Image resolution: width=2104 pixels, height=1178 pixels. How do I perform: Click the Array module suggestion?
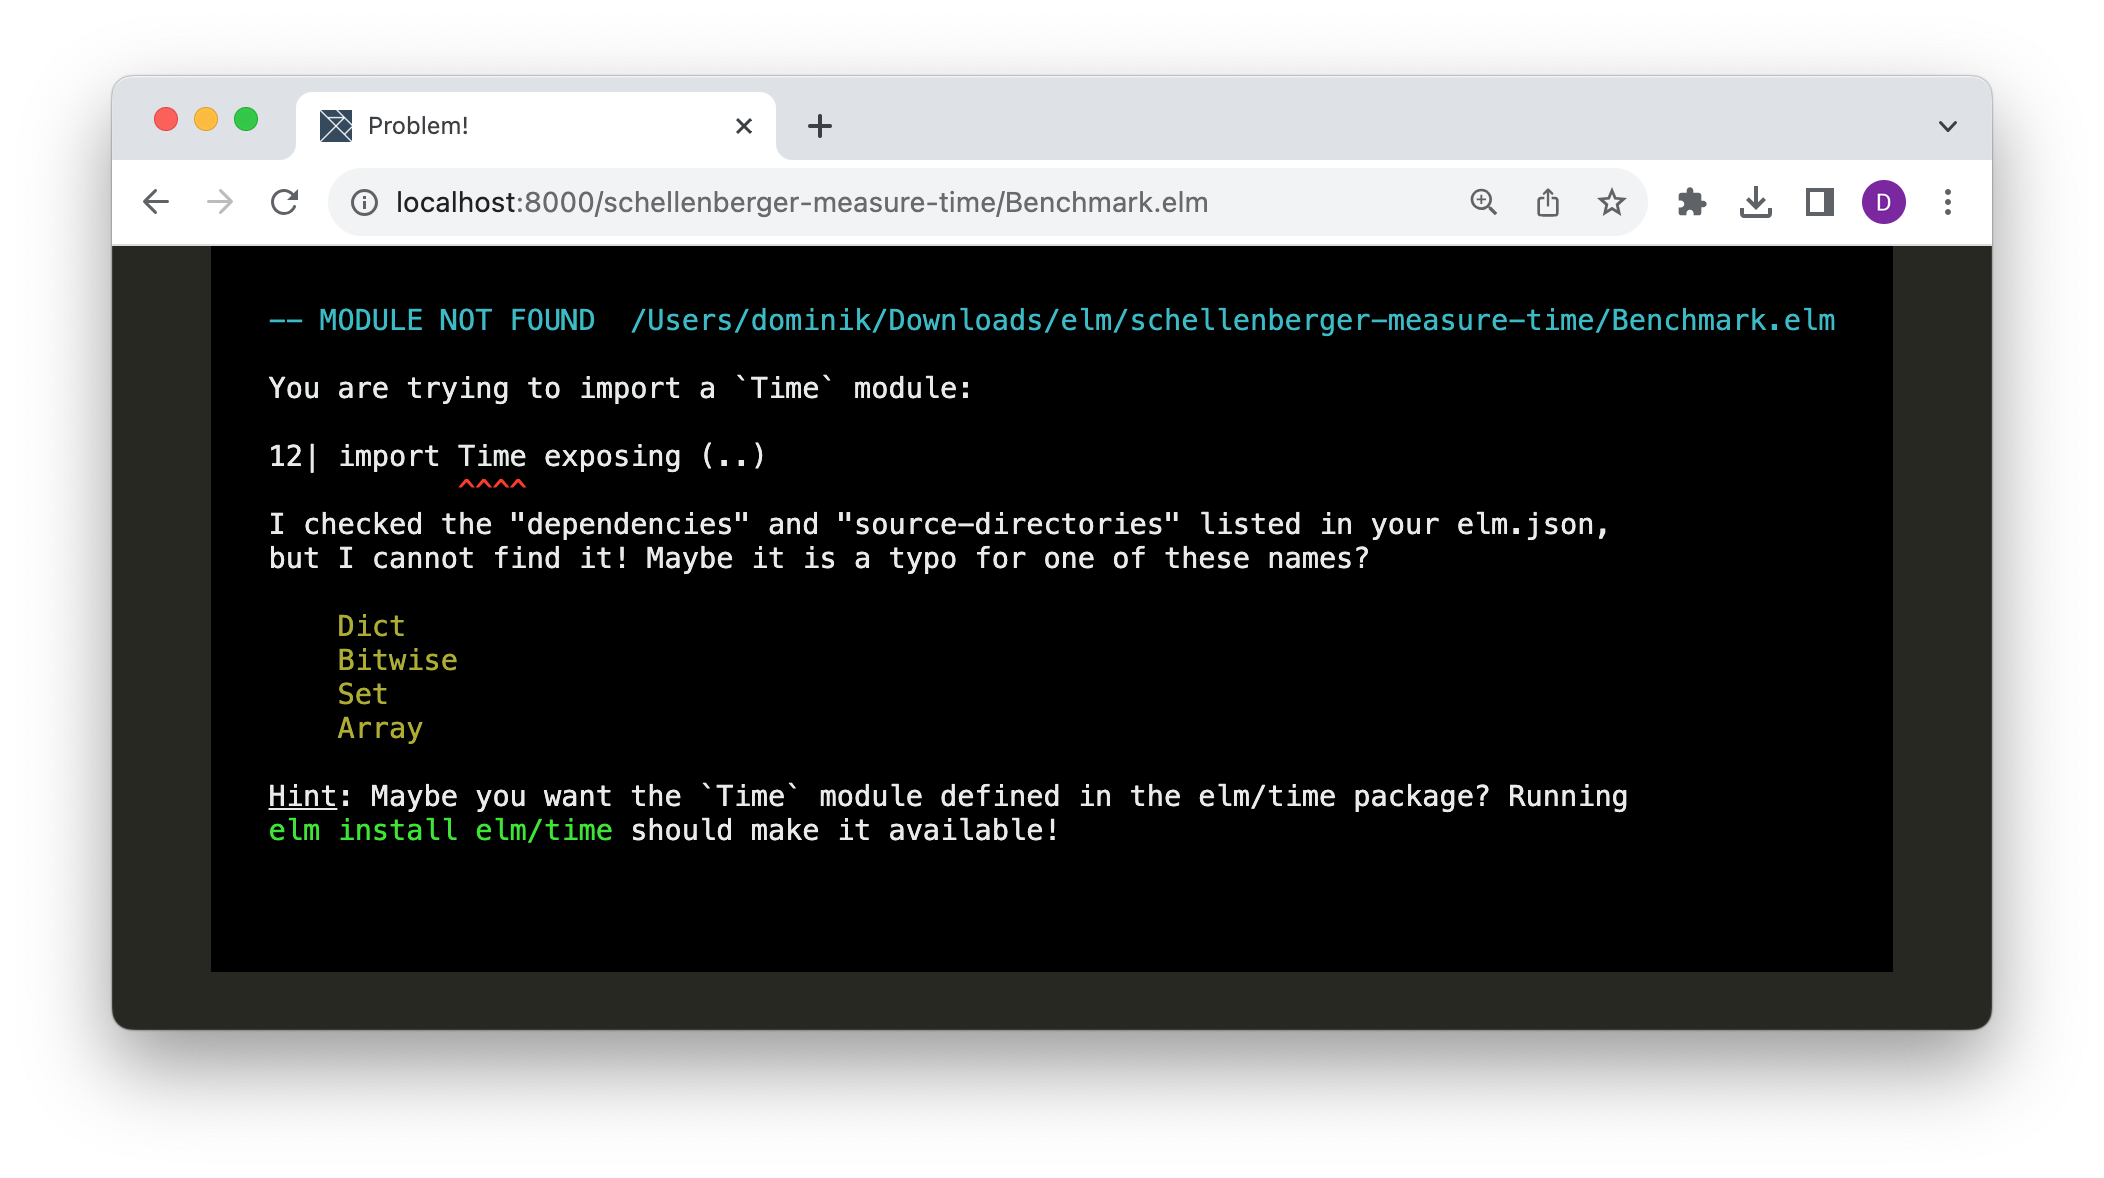380,729
